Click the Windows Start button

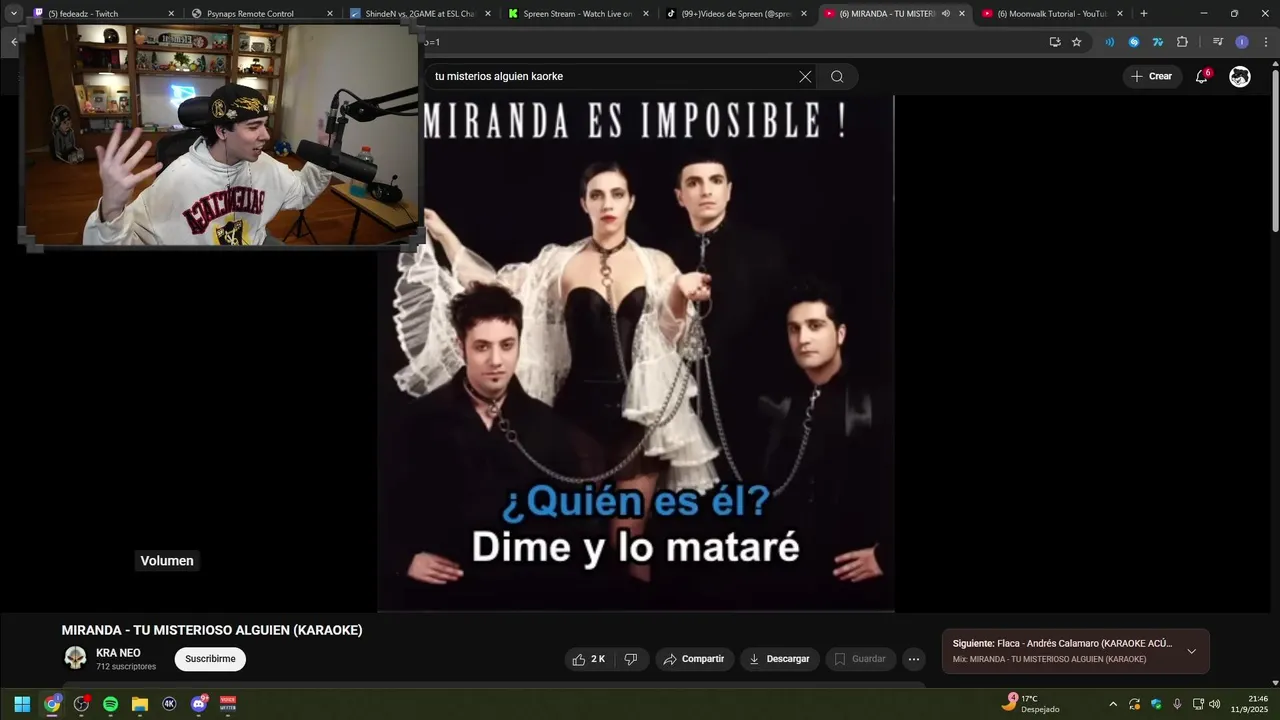tap(22, 704)
